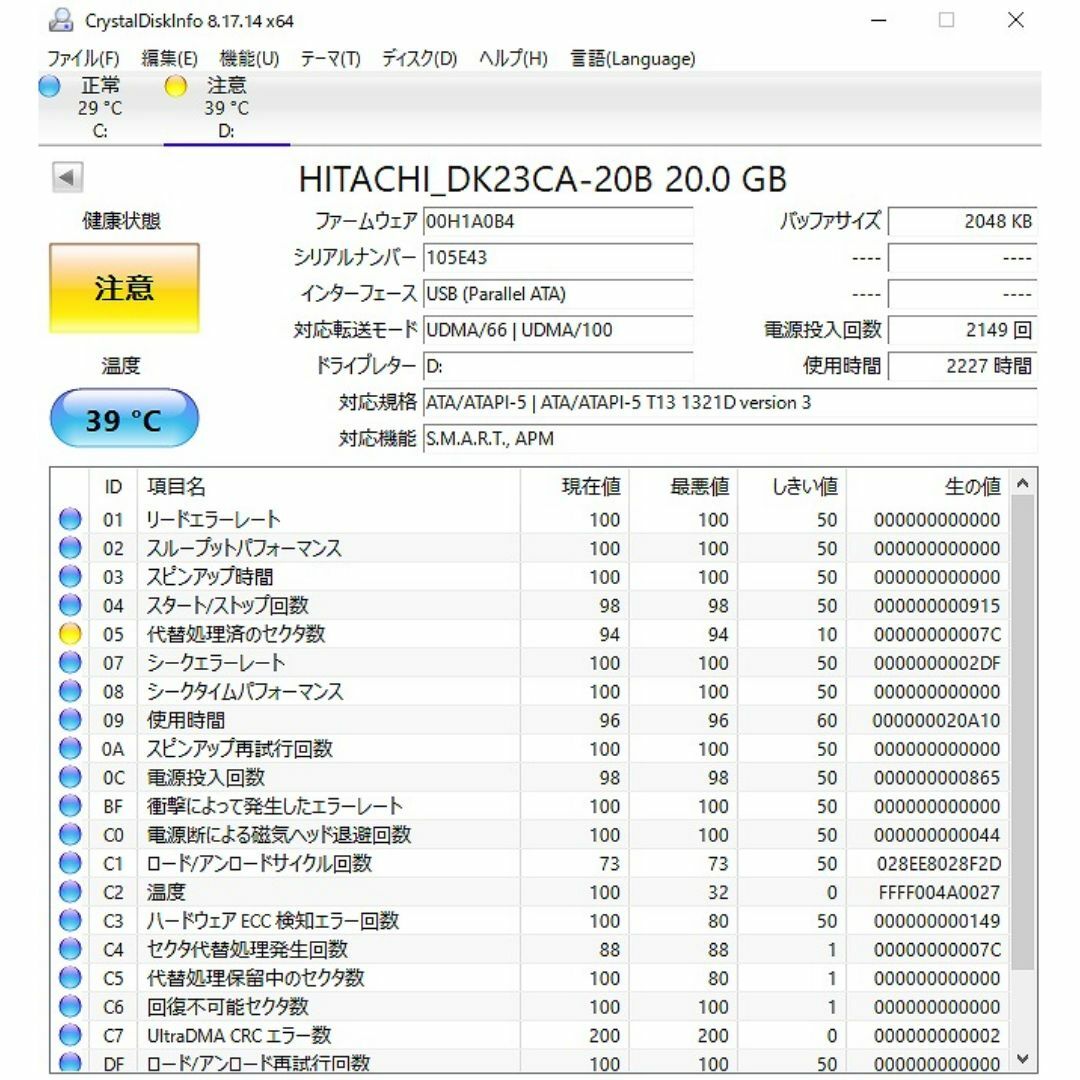Click the HITACHI_DK23CA-20B 20.0 GB model title
This screenshot has width=1080, height=1080.
(543, 179)
